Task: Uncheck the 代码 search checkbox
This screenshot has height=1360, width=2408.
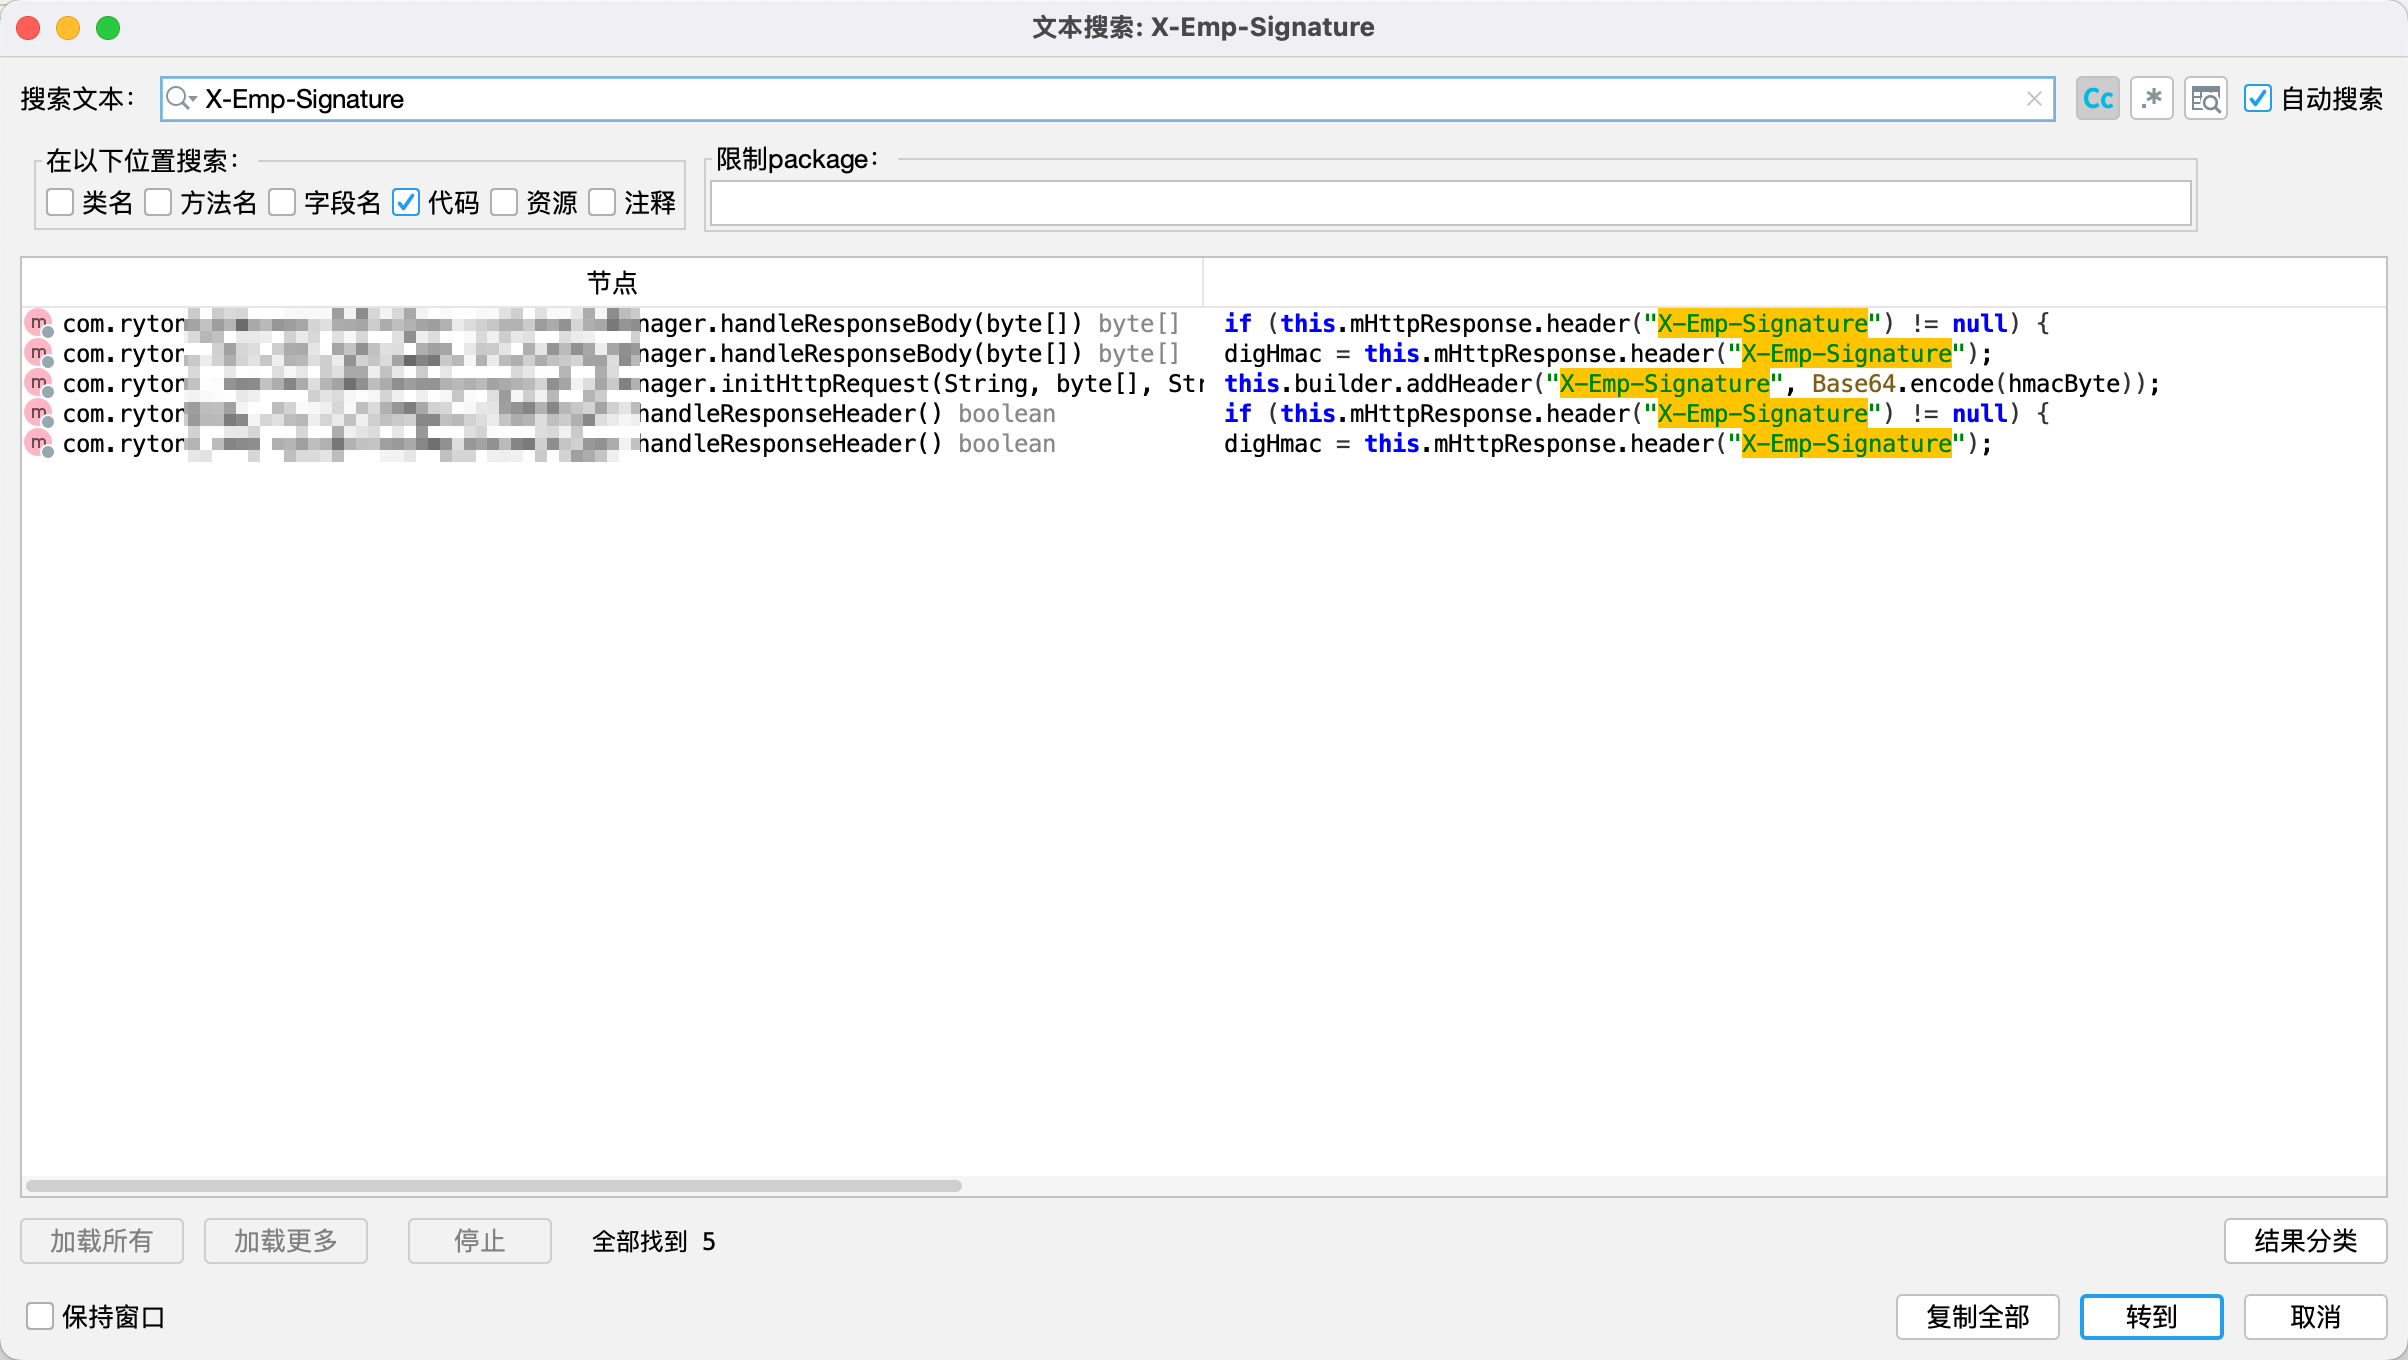Action: [x=406, y=203]
